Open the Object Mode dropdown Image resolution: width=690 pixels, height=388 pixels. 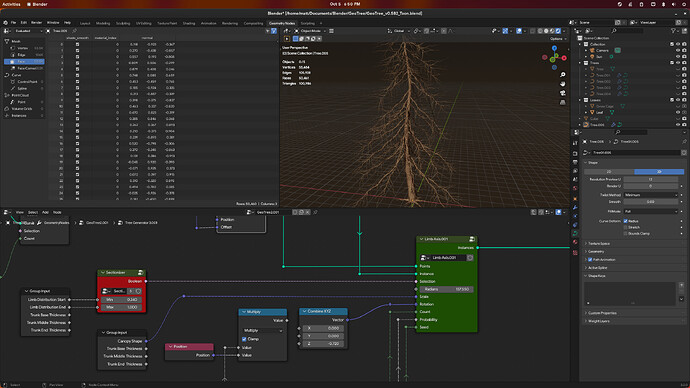click(311, 31)
